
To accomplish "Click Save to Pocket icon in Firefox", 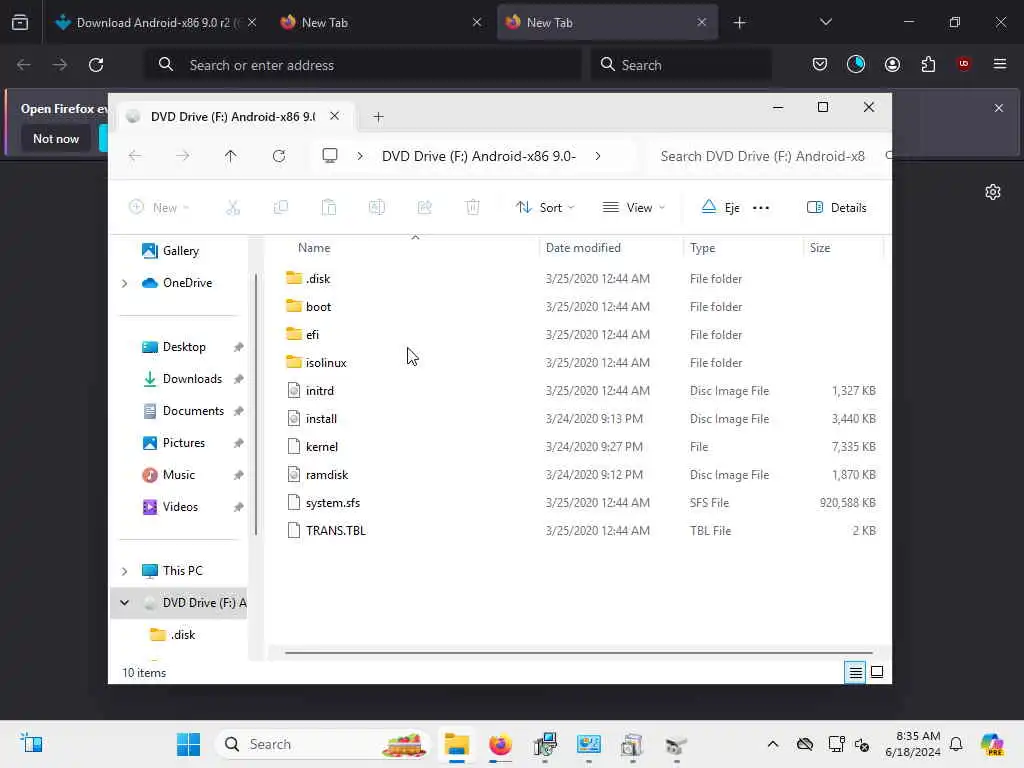I will tap(820, 64).
